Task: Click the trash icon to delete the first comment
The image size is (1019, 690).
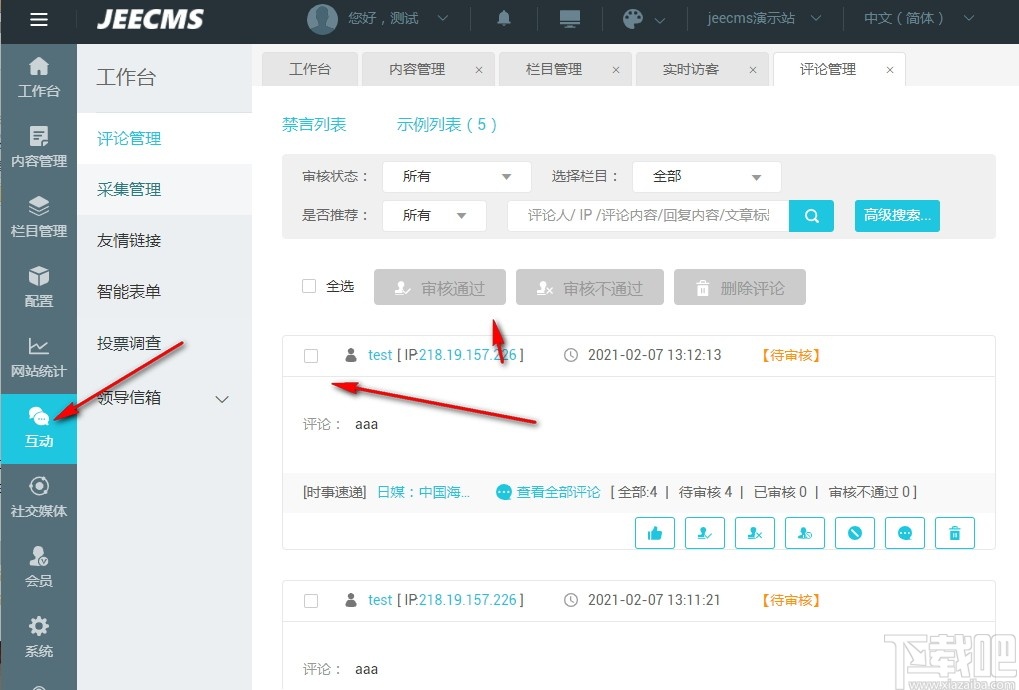Action: click(954, 533)
